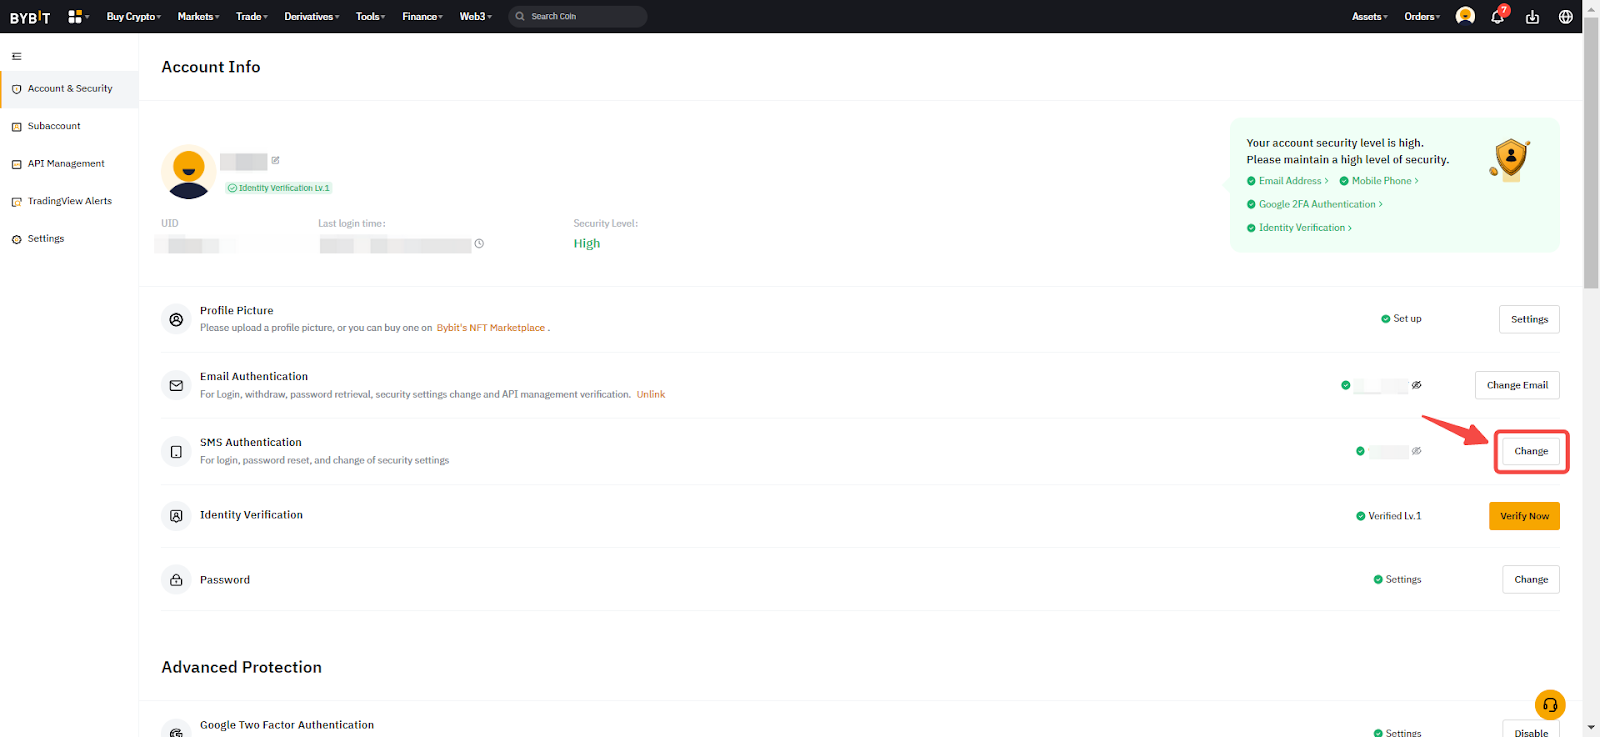Toggle phone number visibility eye icon
This screenshot has width=1600, height=737.
click(1417, 451)
